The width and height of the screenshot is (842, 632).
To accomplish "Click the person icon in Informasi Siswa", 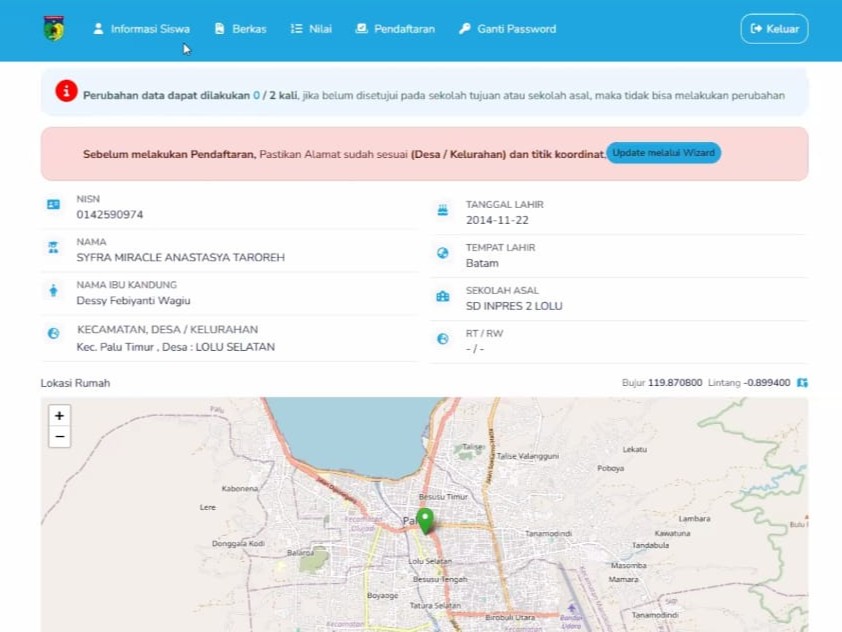I will pos(98,29).
